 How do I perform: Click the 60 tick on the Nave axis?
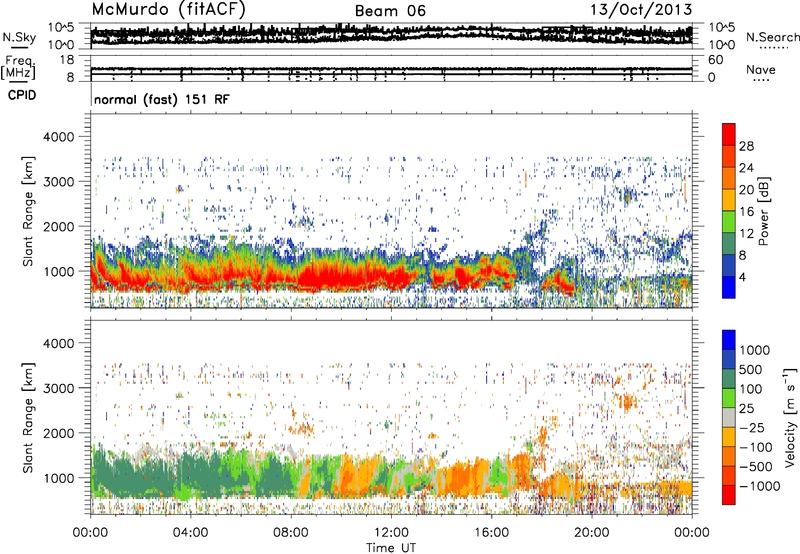[x=715, y=60]
